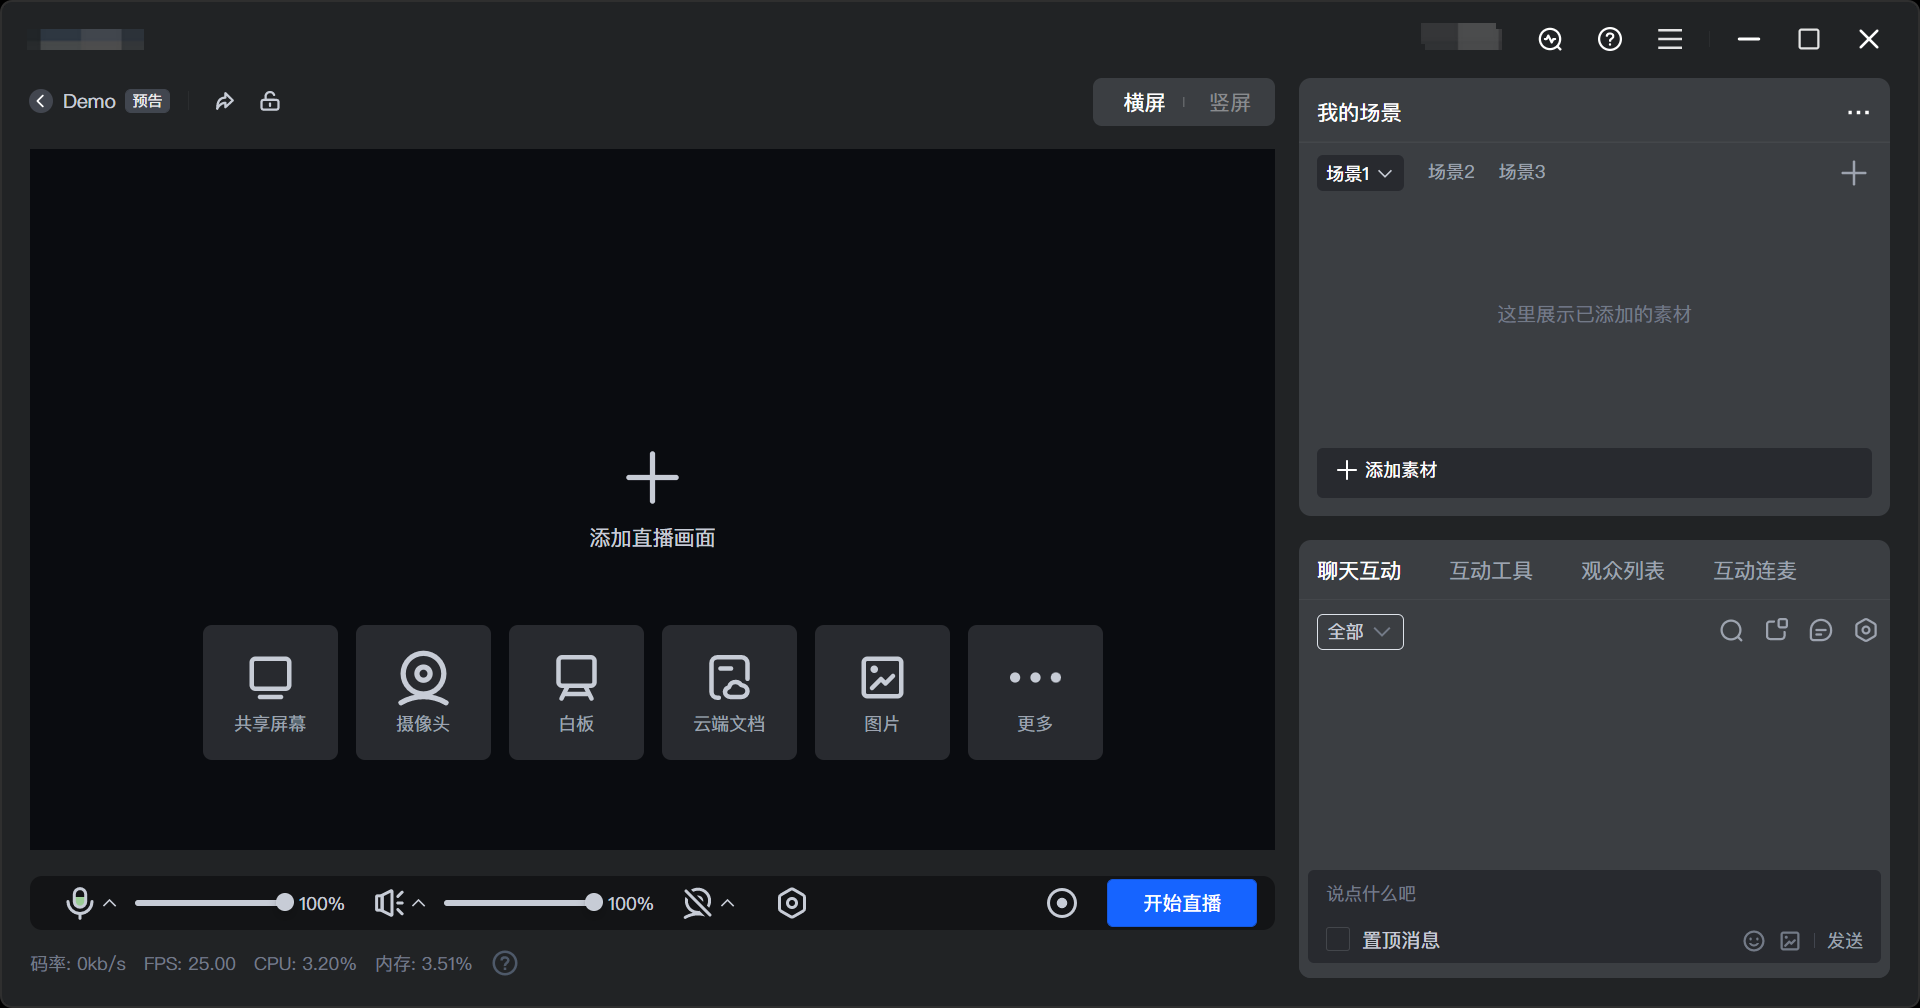Screen dimensions: 1920x1008
Task: Click the unlock padlock icon
Action: pos(270,101)
